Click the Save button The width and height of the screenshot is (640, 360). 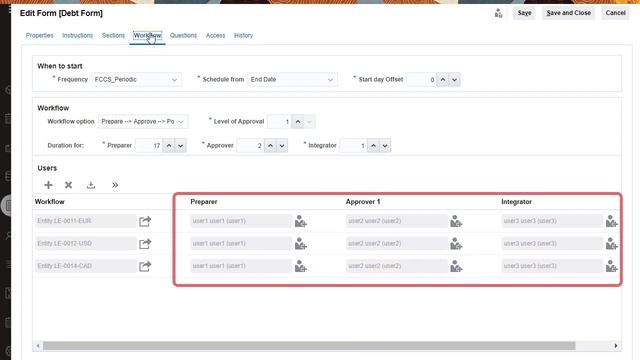[524, 13]
